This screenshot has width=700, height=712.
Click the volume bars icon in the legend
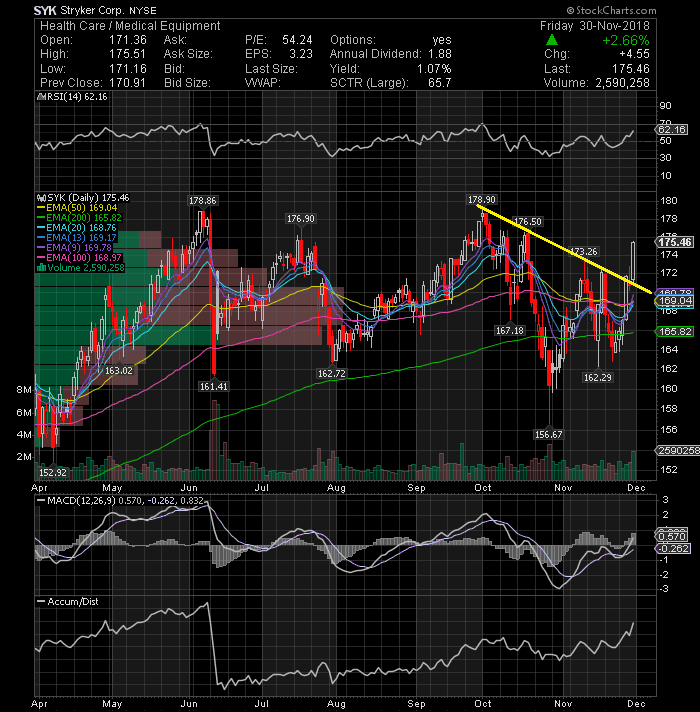click(x=41, y=267)
